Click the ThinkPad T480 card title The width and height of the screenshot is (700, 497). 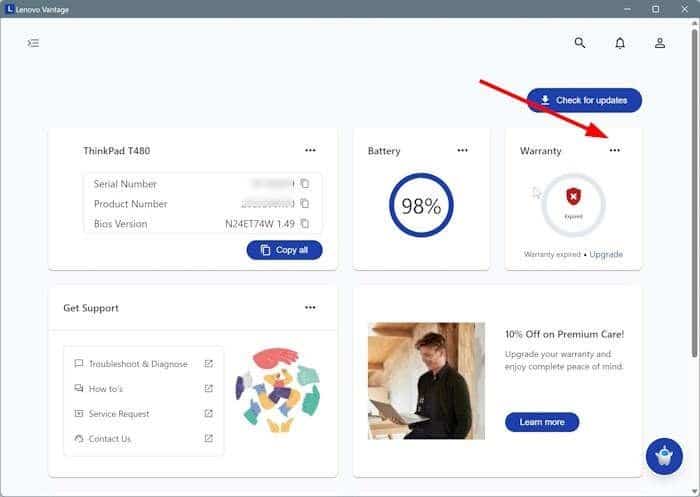117,151
